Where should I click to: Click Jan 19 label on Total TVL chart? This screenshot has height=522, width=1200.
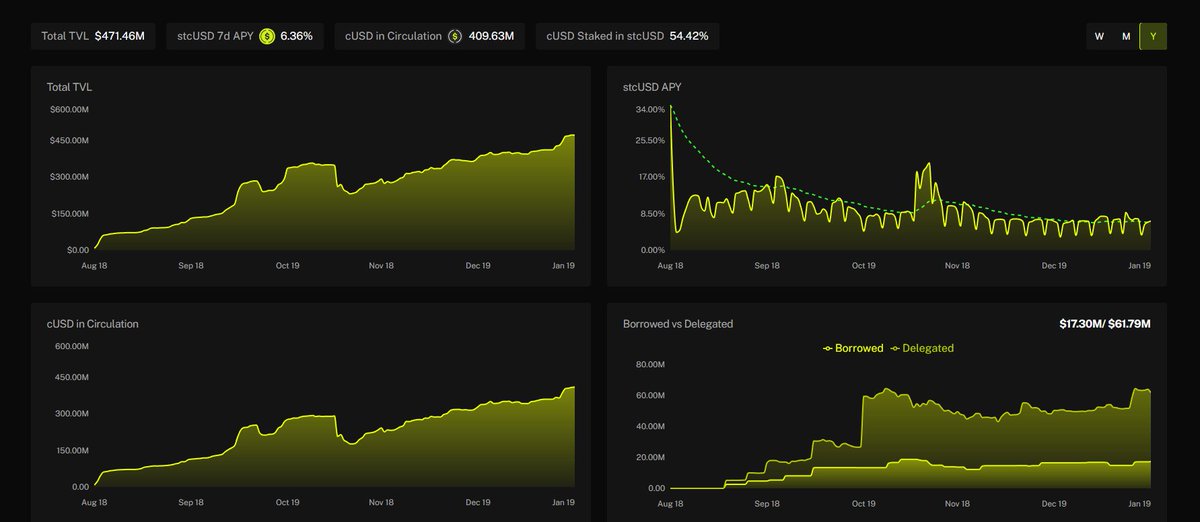(x=563, y=265)
